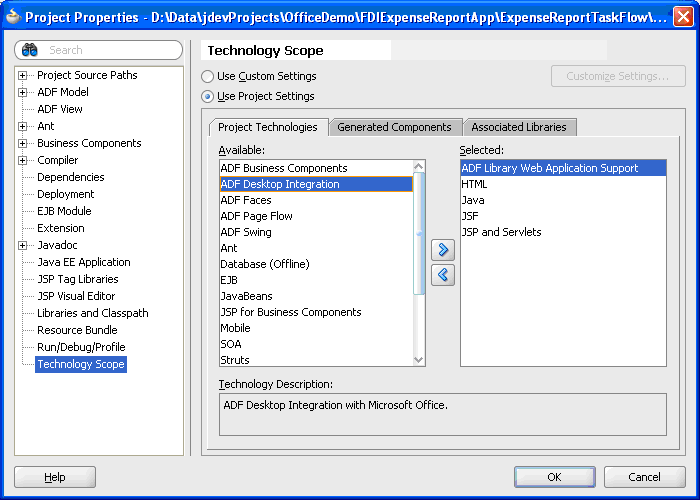Select Dependencies in the tree
Viewport: 700px width, 500px height.
(x=71, y=177)
